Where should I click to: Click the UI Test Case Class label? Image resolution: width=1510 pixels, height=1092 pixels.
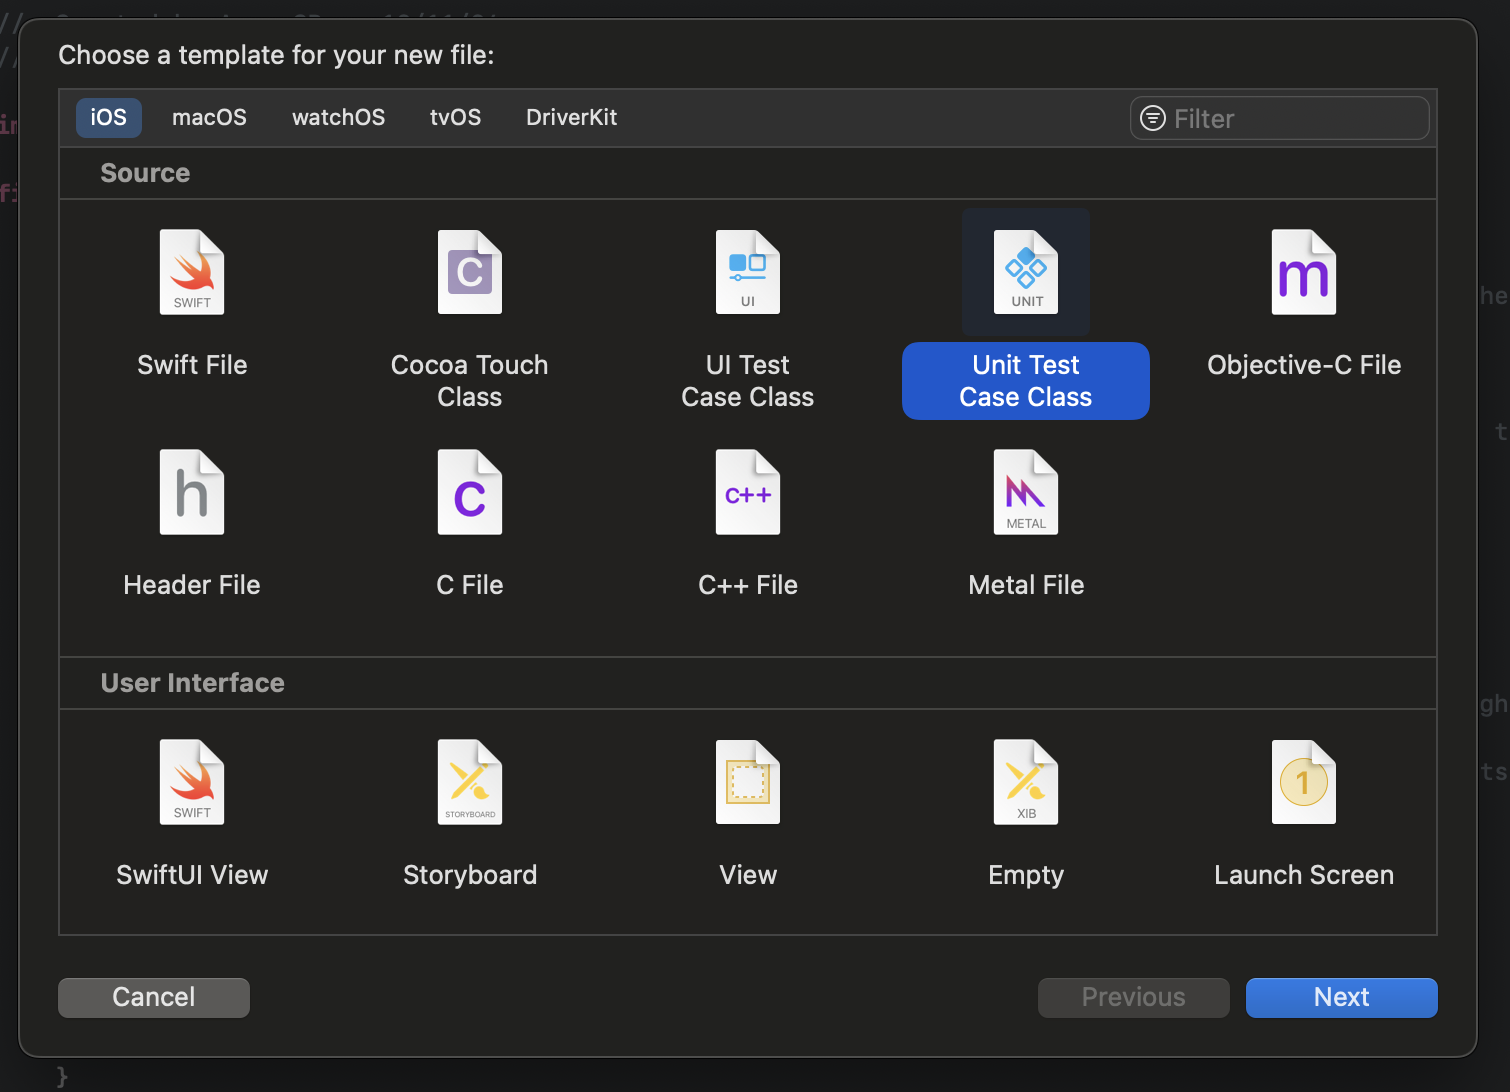point(748,381)
